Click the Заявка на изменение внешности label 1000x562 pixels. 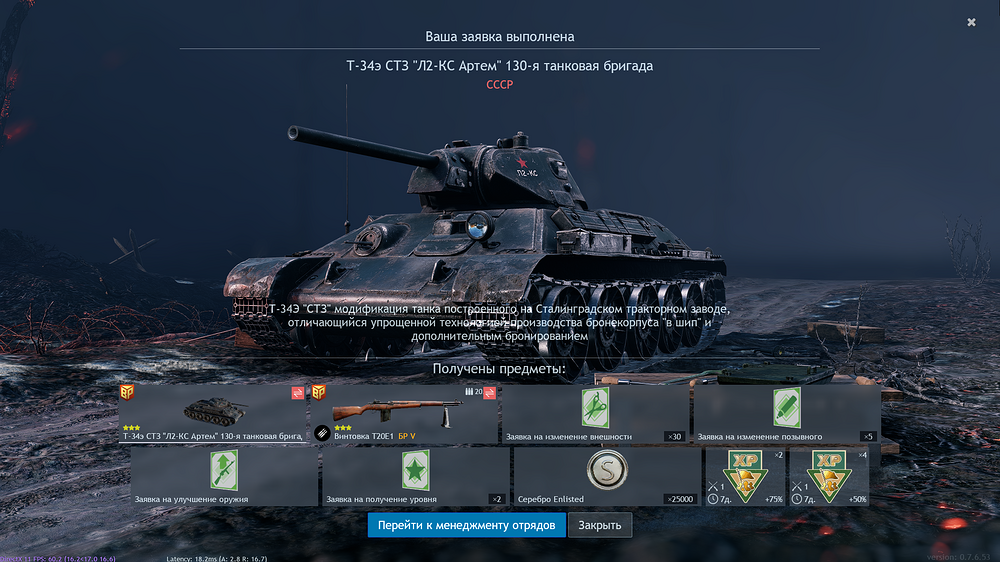(569, 437)
